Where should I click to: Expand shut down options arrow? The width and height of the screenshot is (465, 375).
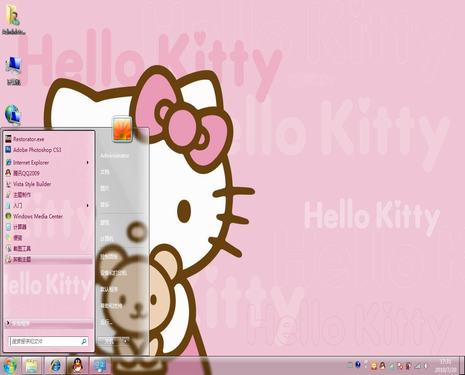point(125,341)
